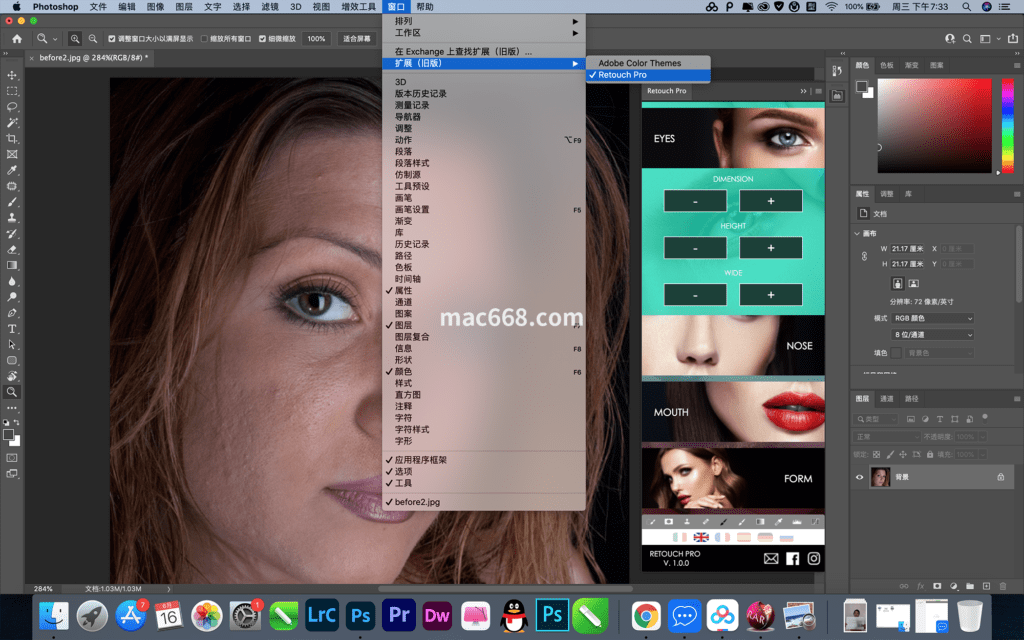The image size is (1024, 640).
Task: Select the Horizontal Type tool
Action: 12,328
